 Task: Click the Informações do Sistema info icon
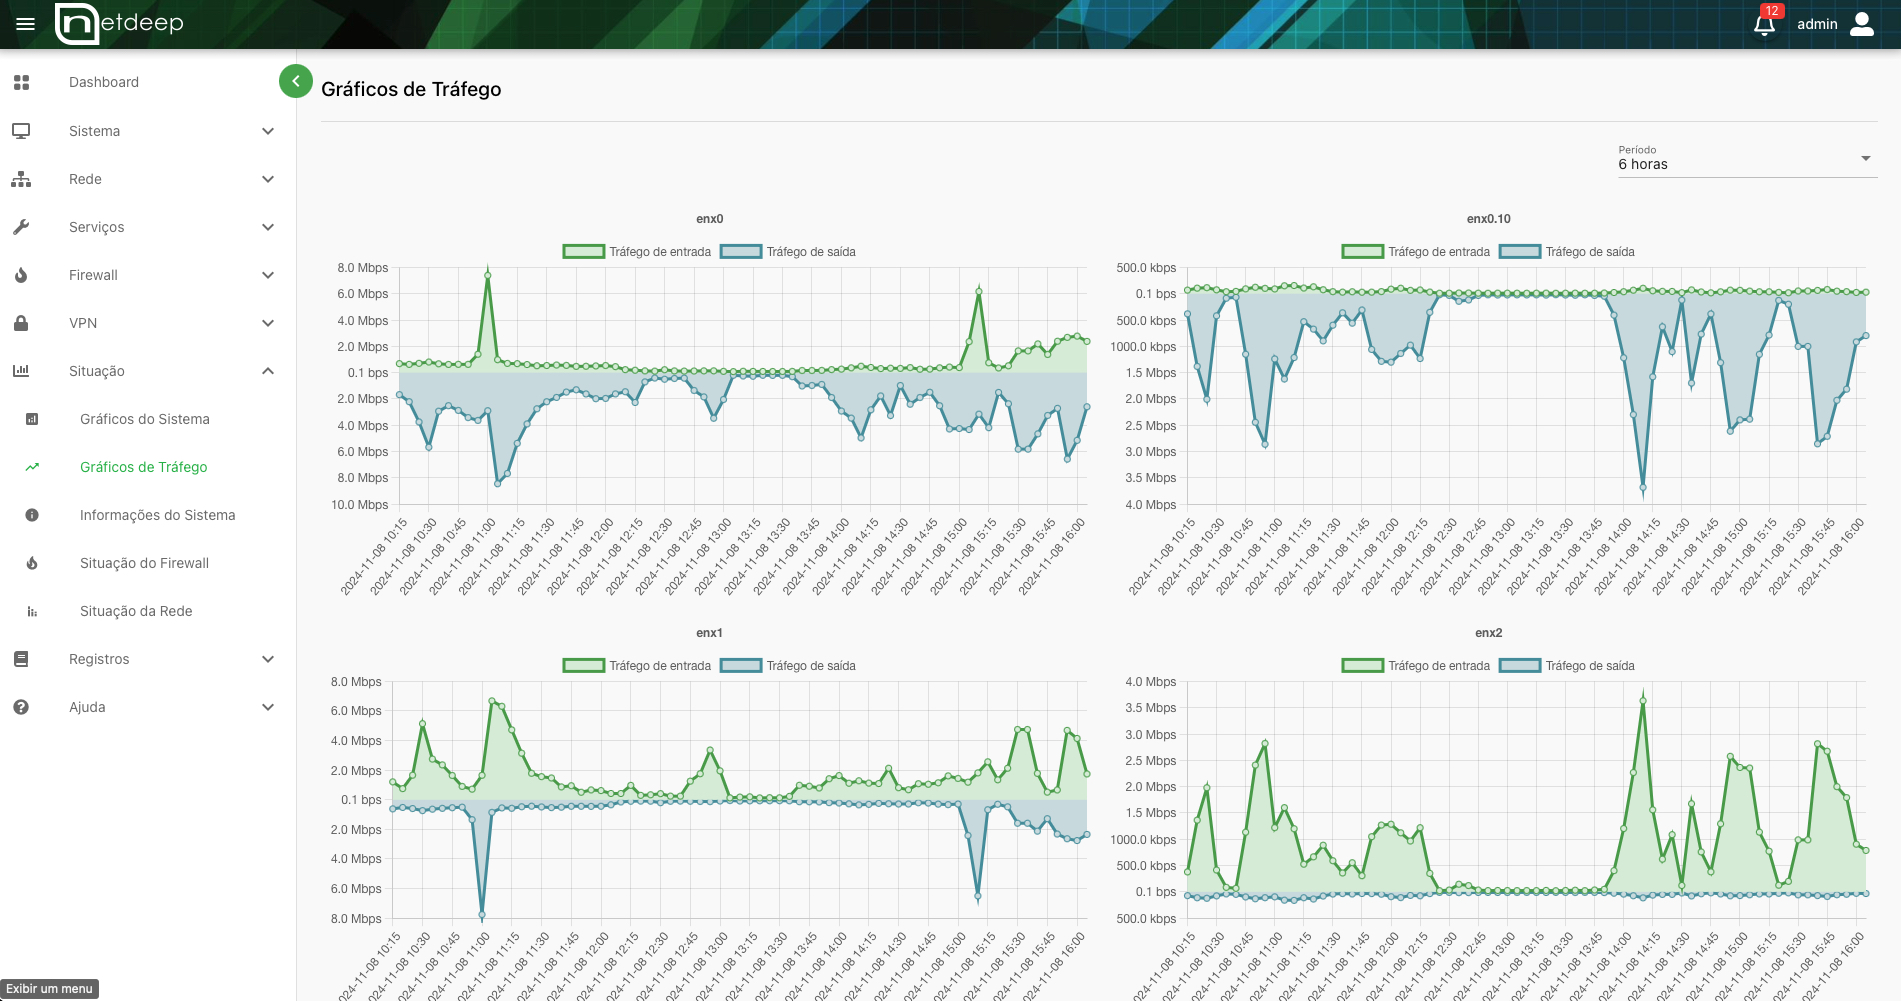(x=32, y=515)
